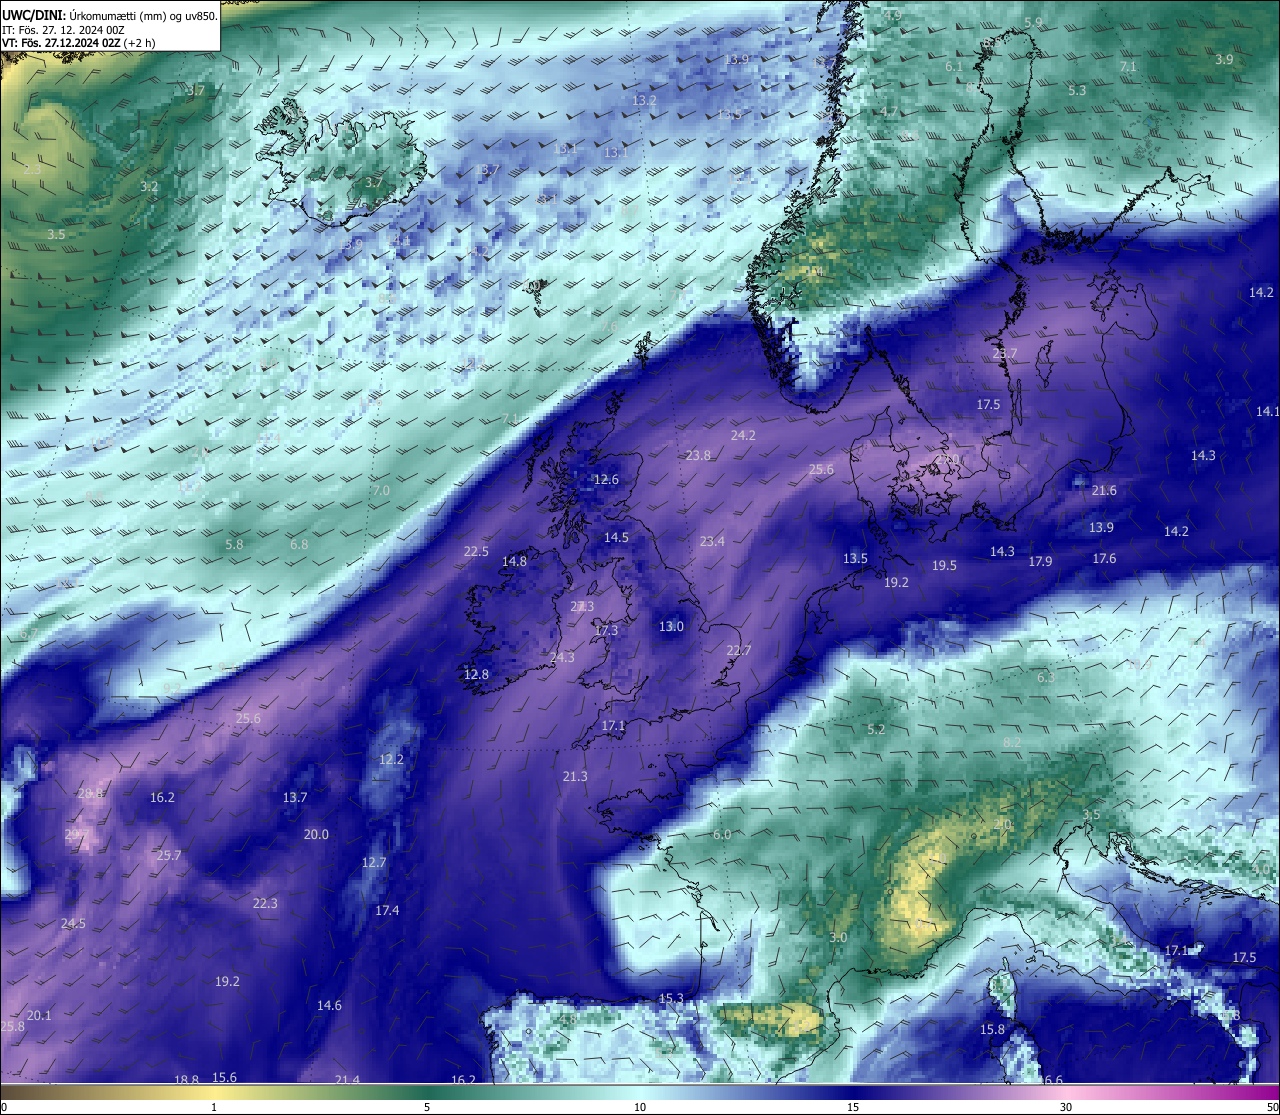Click the 14.6 map value

click(329, 1006)
